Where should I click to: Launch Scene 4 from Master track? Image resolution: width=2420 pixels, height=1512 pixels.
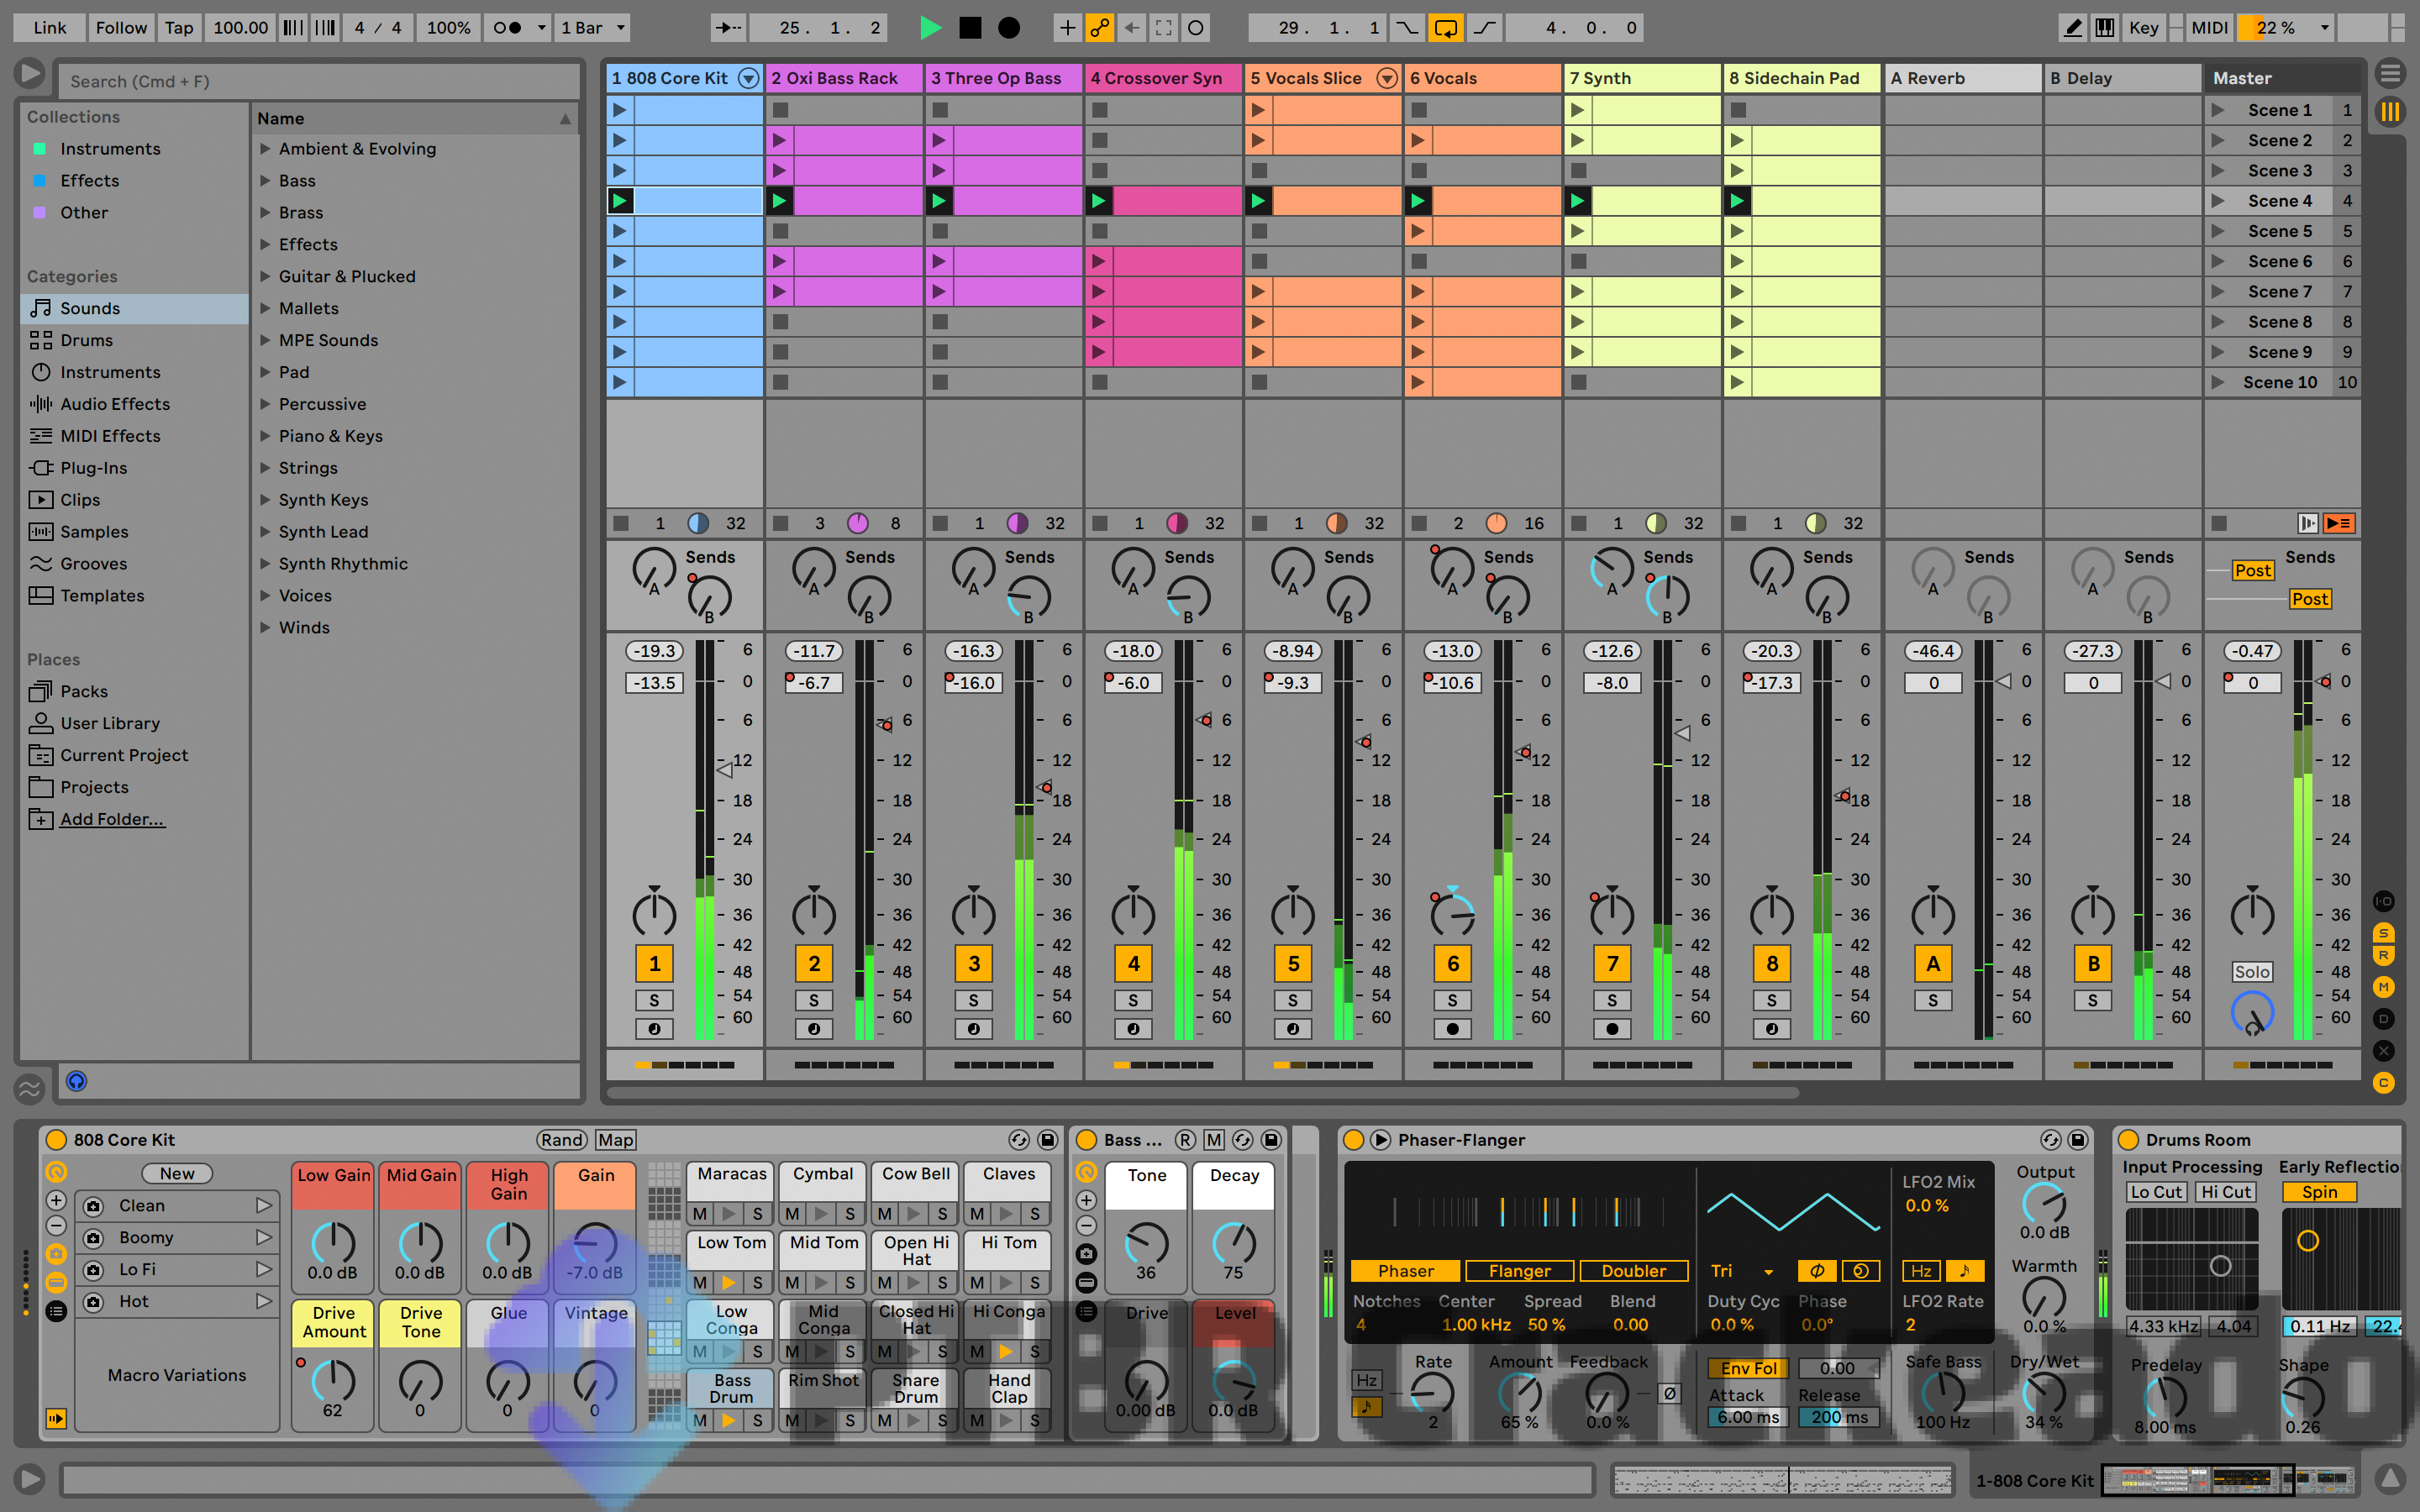click(x=2218, y=201)
